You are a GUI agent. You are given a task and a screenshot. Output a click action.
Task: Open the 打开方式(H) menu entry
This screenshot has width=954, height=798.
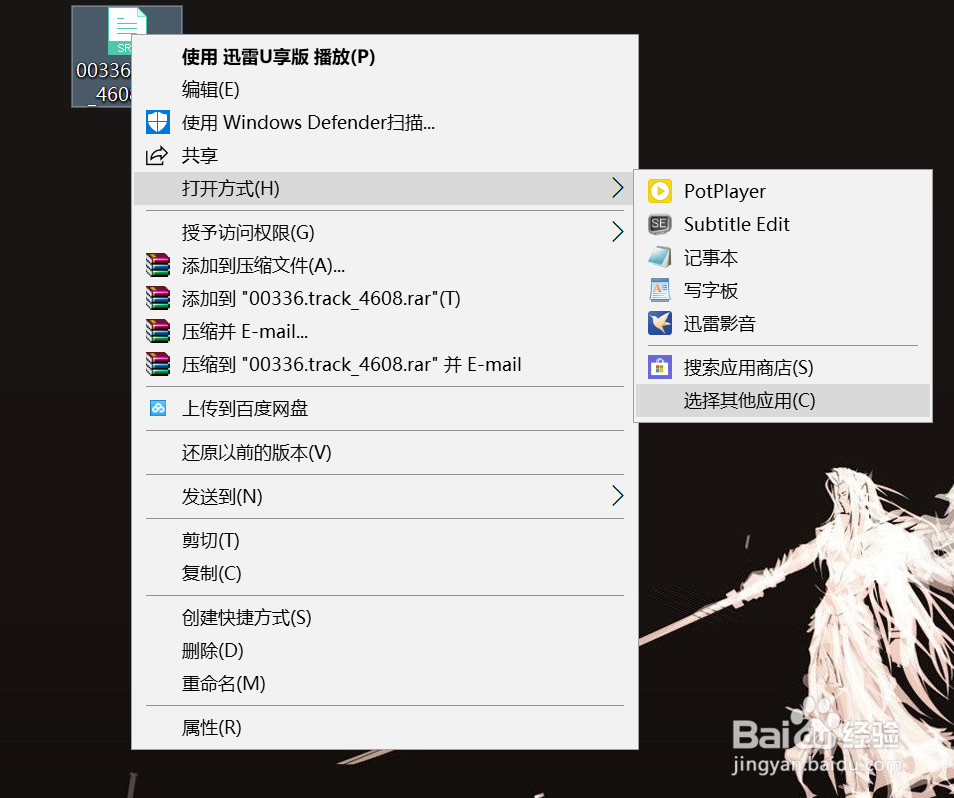(x=385, y=188)
